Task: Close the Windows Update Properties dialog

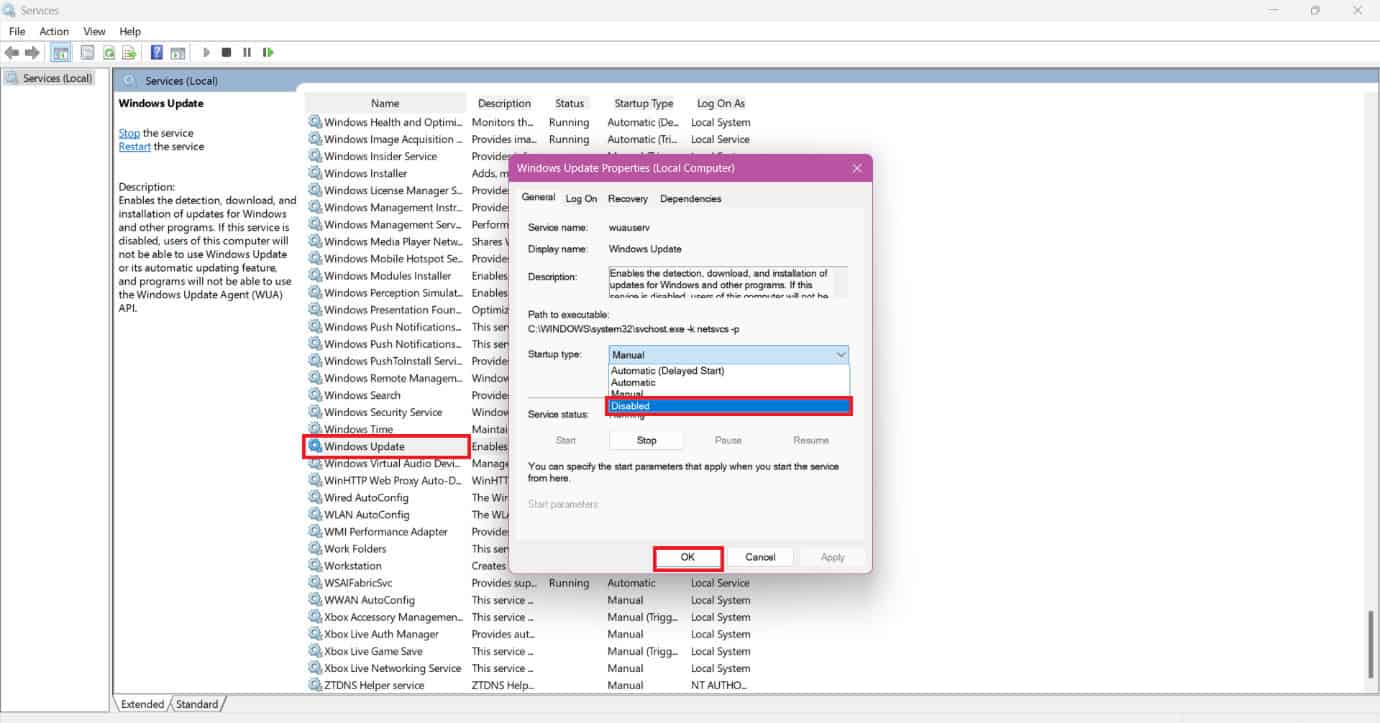Action: click(x=856, y=168)
